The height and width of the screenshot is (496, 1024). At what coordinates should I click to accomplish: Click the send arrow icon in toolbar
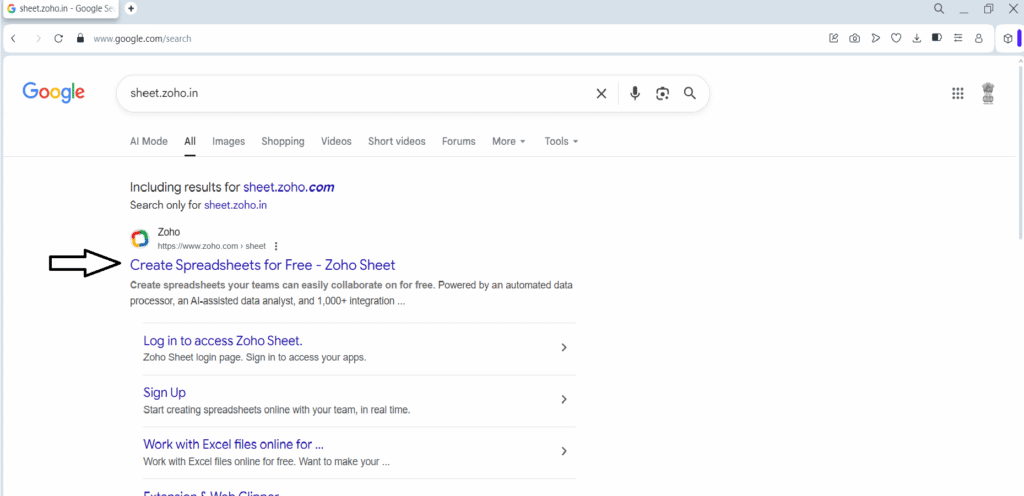coord(875,39)
